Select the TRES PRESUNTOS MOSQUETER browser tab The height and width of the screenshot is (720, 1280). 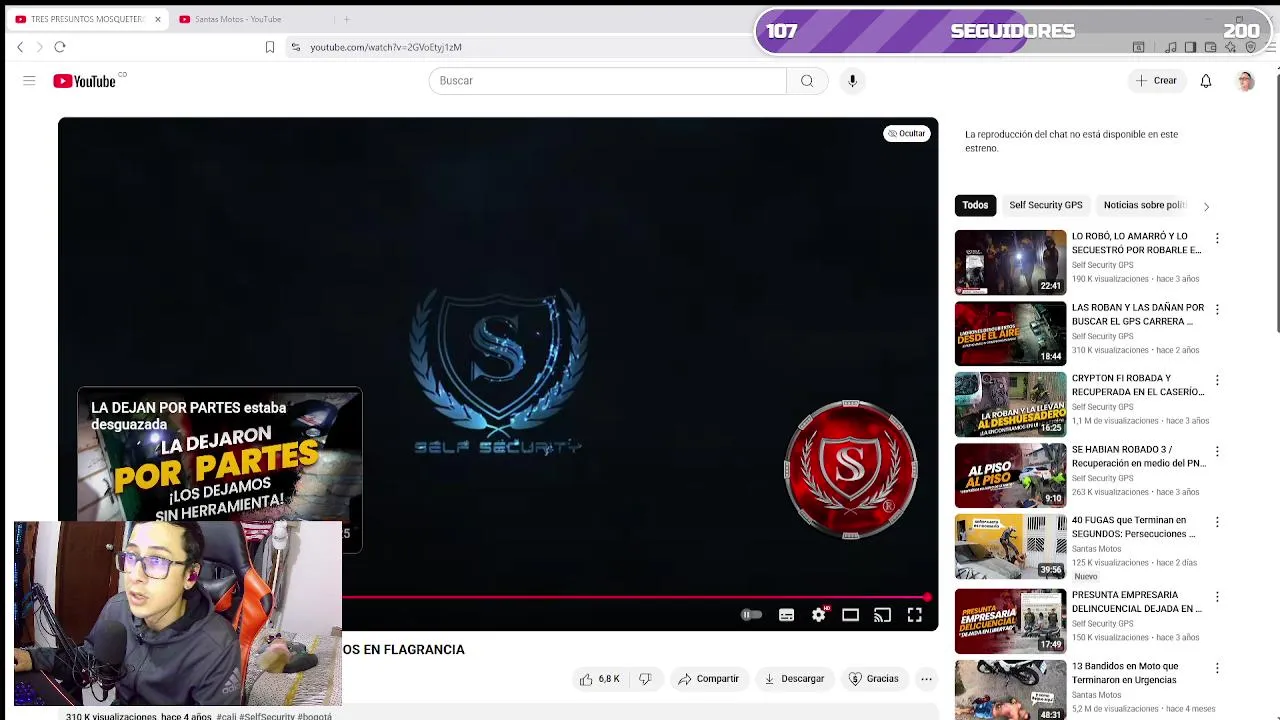[85, 19]
